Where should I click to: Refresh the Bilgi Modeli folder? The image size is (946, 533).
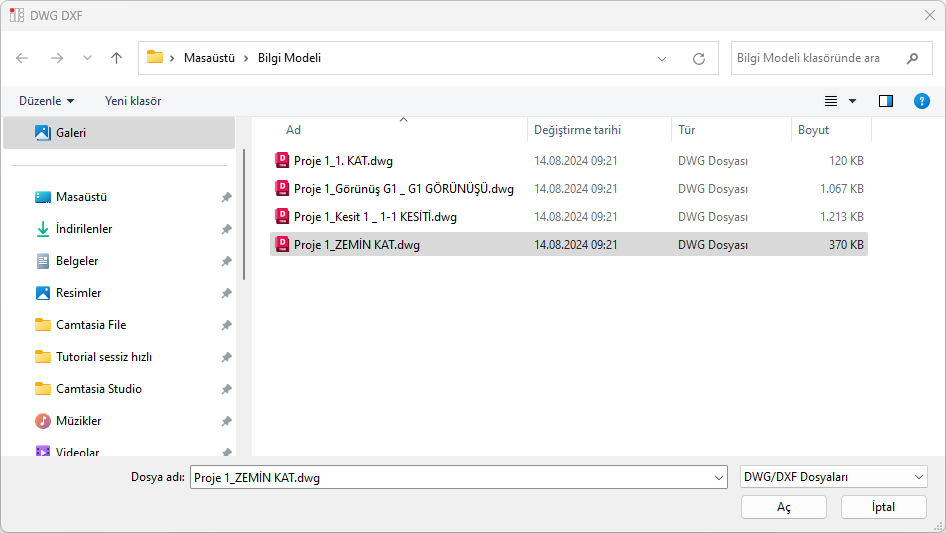pyautogui.click(x=699, y=59)
